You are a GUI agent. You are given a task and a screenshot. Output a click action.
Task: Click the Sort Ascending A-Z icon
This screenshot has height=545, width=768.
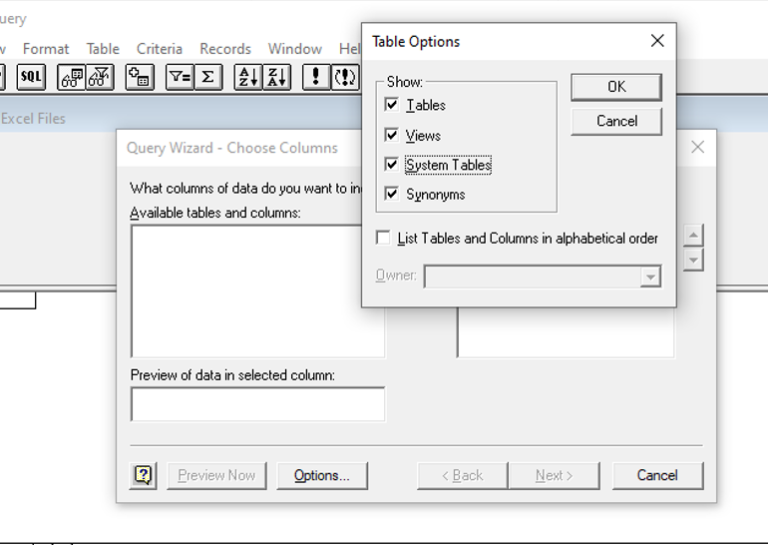(x=248, y=77)
